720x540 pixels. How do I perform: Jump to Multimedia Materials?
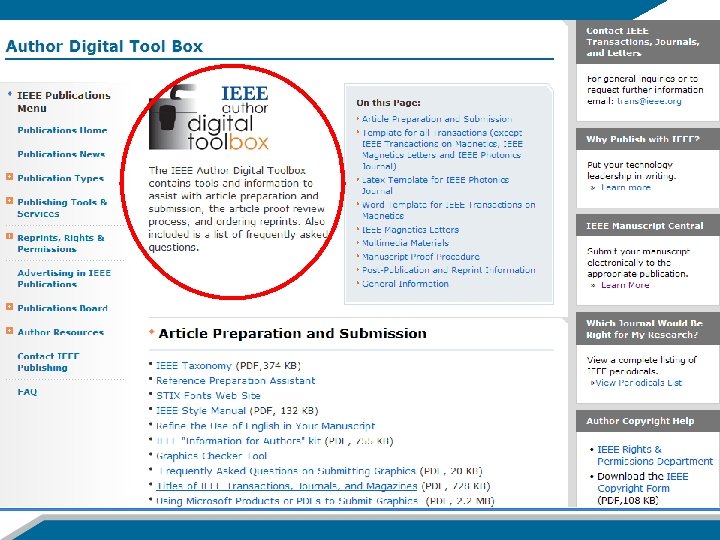tap(405, 243)
